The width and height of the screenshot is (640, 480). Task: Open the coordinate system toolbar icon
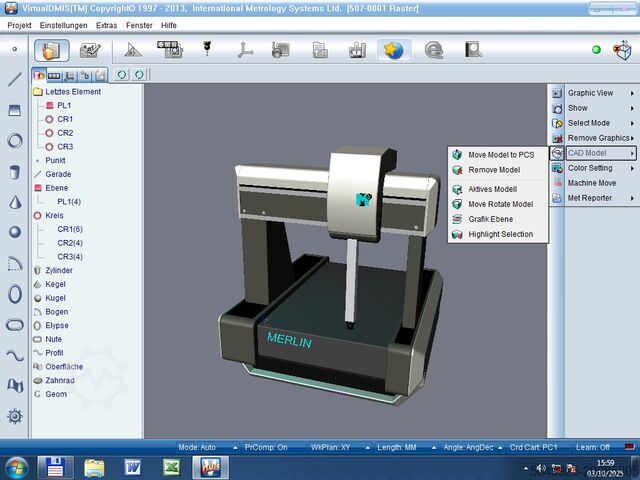(245, 50)
